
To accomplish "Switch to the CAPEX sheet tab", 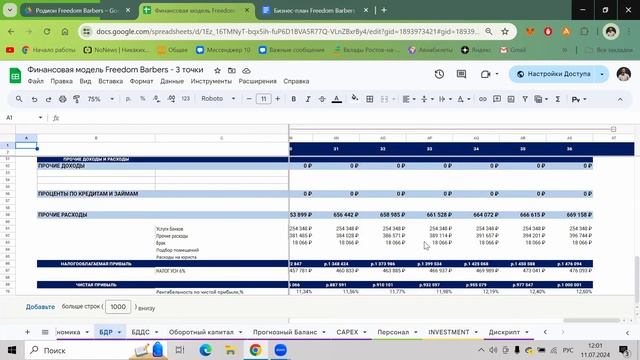I will pos(347,332).
